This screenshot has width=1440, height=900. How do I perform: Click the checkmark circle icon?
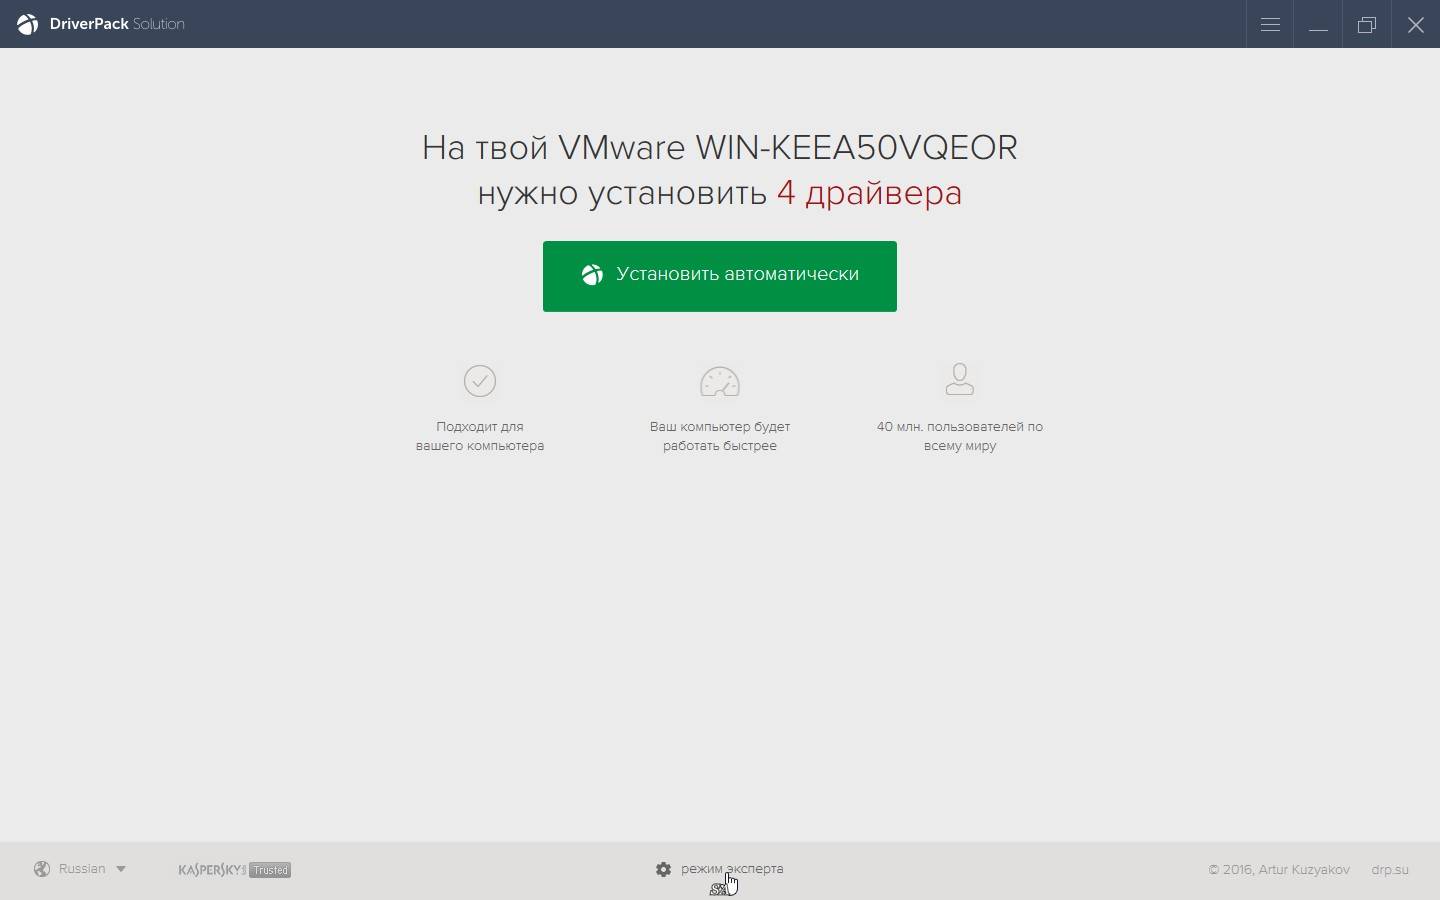480,381
